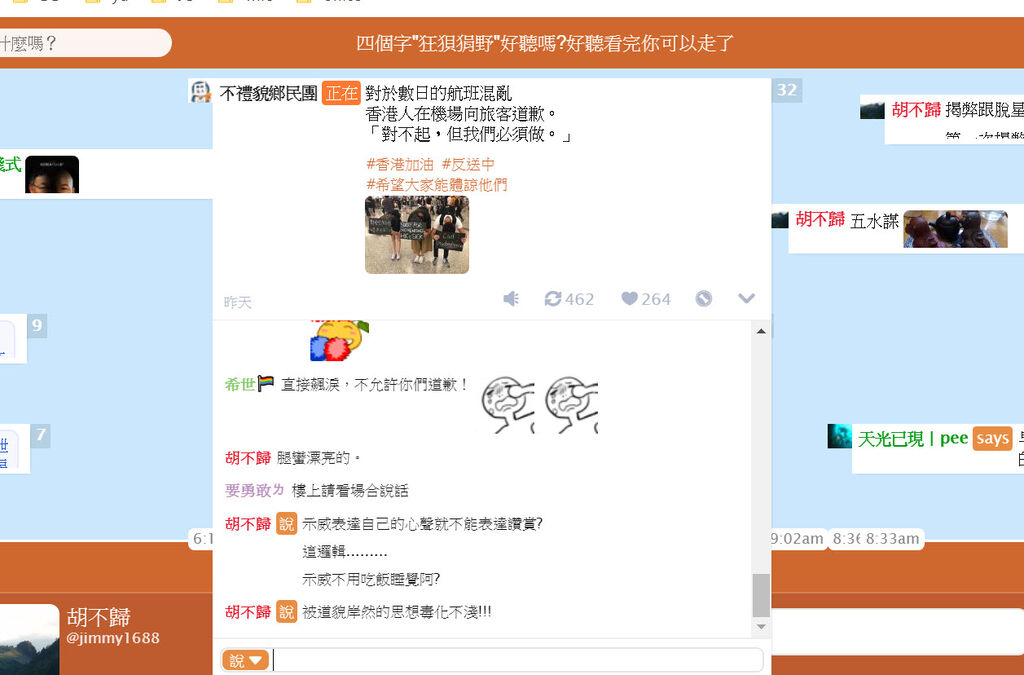Open 胡不歸 profile beside 被道貌岸然的思想毒化不淺

pos(248,612)
